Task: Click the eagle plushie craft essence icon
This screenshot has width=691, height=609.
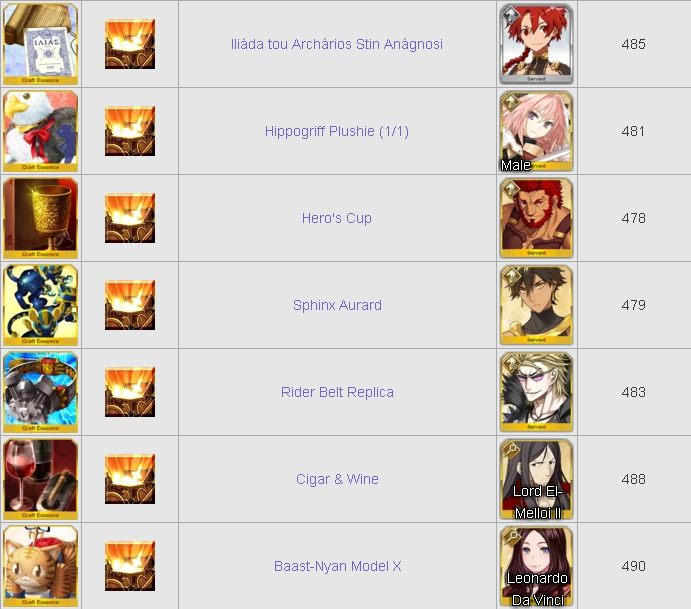Action: [41, 131]
